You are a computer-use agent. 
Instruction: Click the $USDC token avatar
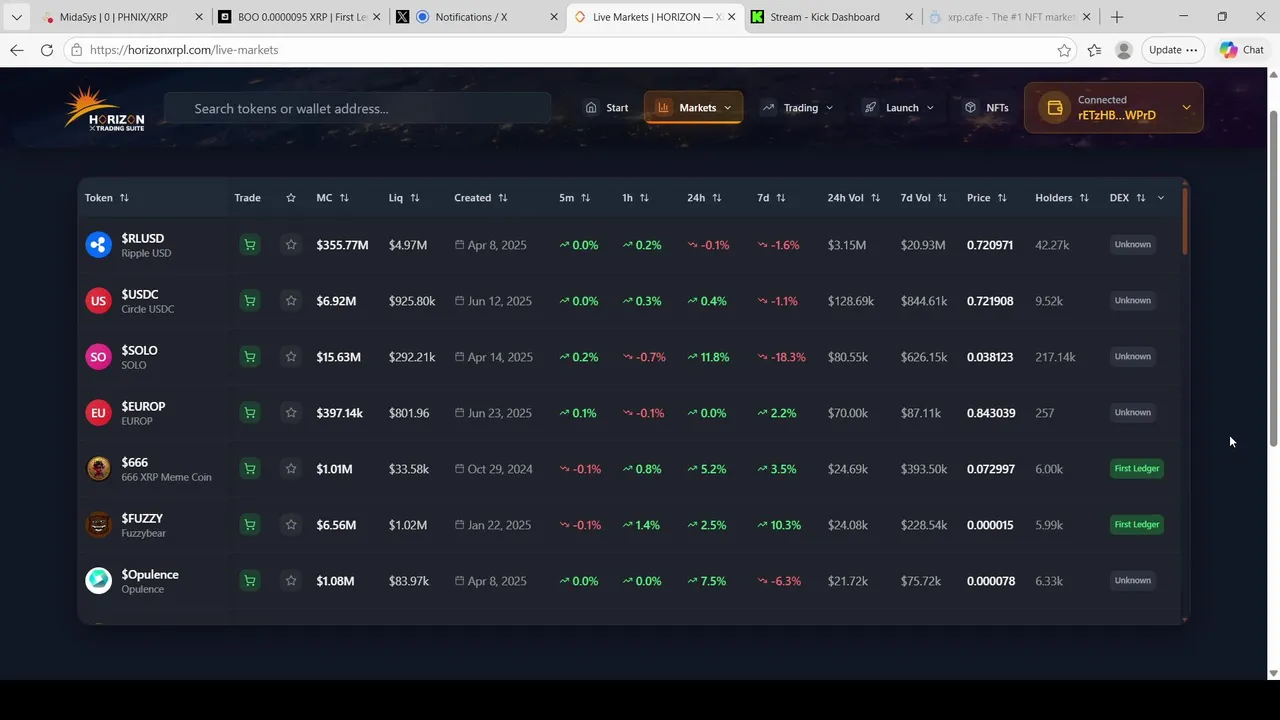point(98,301)
